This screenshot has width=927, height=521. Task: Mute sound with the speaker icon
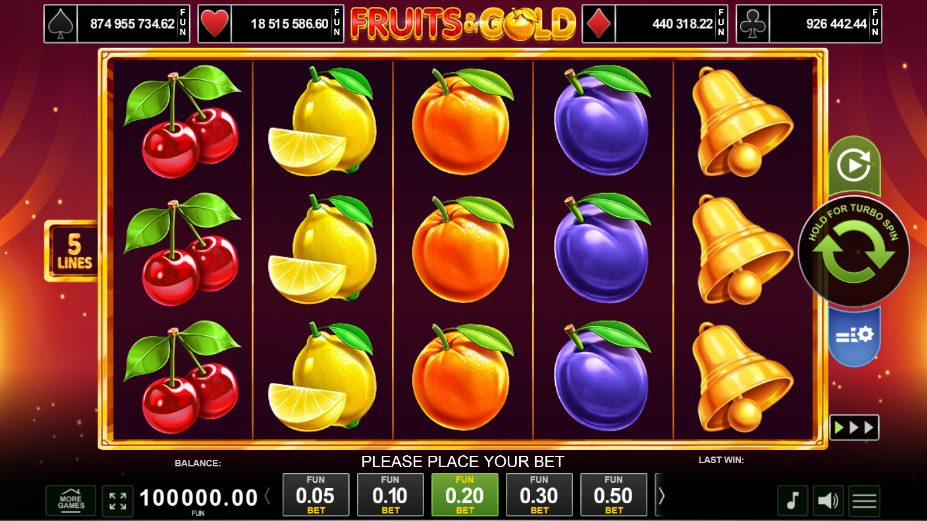pyautogui.click(x=828, y=500)
